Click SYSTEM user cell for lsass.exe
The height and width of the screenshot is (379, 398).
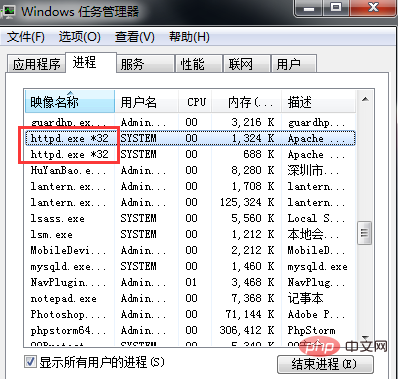[138, 218]
